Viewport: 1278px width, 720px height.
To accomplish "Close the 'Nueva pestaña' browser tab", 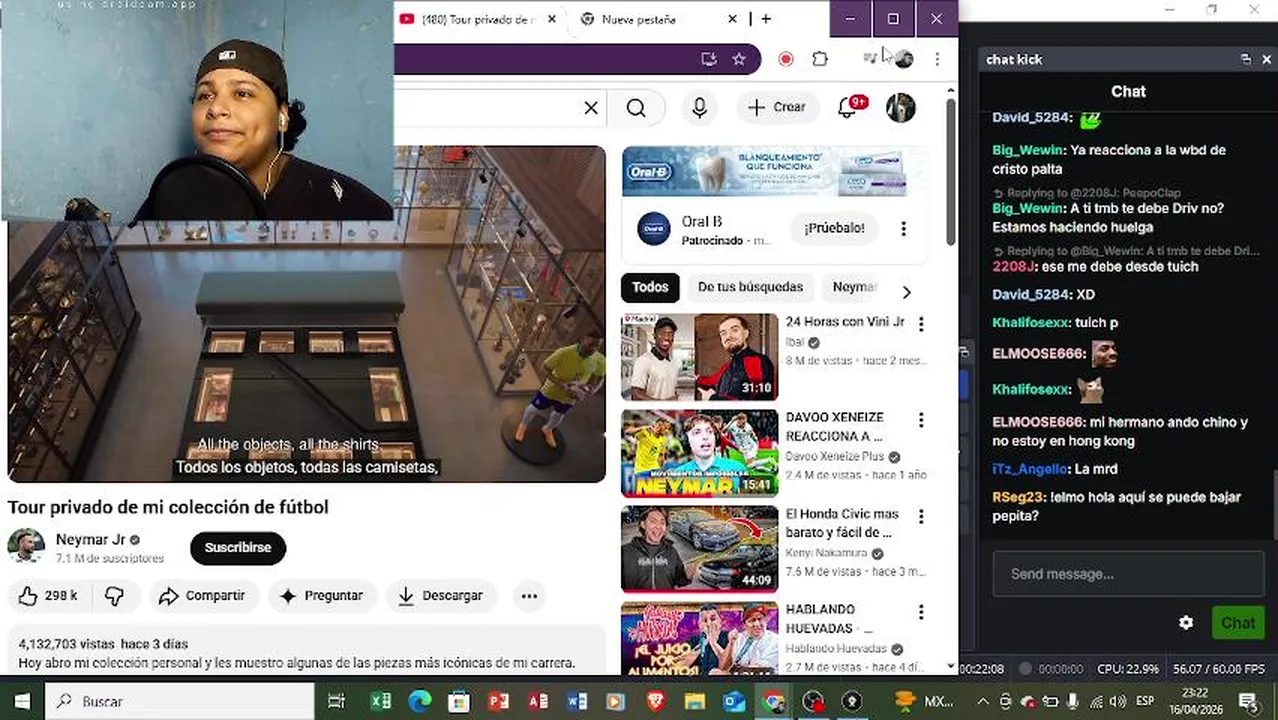I will [733, 19].
